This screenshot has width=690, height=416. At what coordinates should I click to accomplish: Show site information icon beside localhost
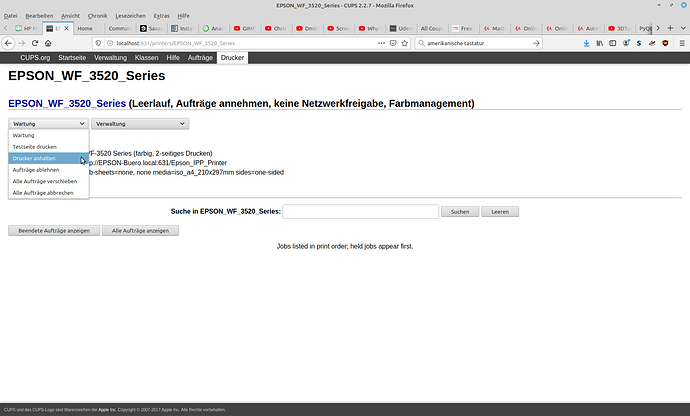pos(110,43)
